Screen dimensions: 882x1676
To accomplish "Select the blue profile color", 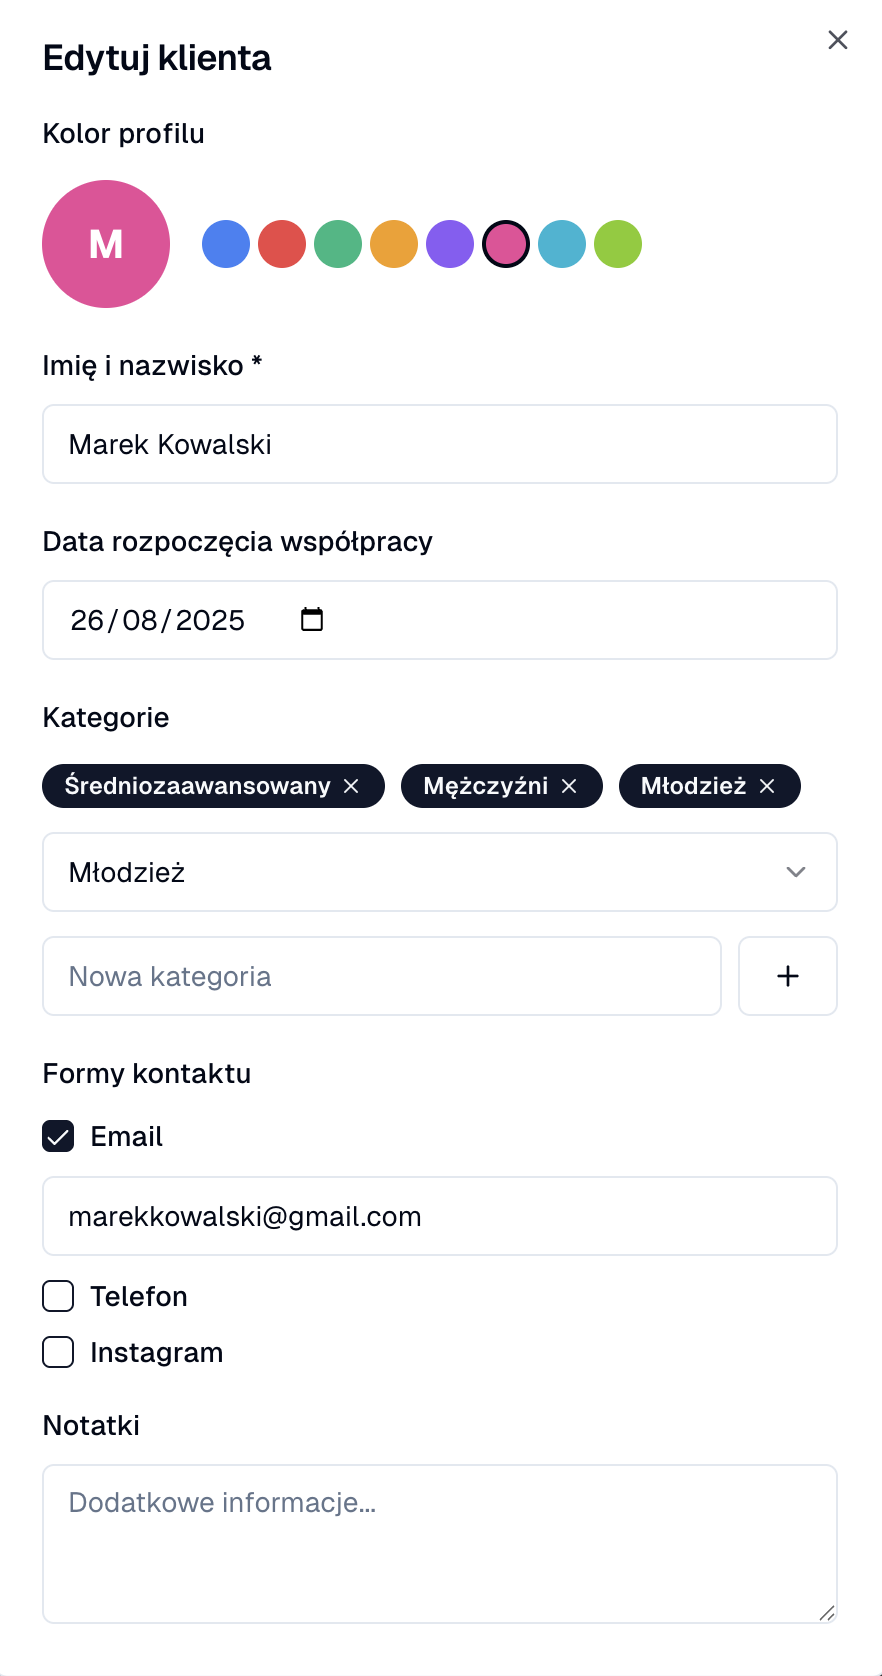I will point(225,243).
